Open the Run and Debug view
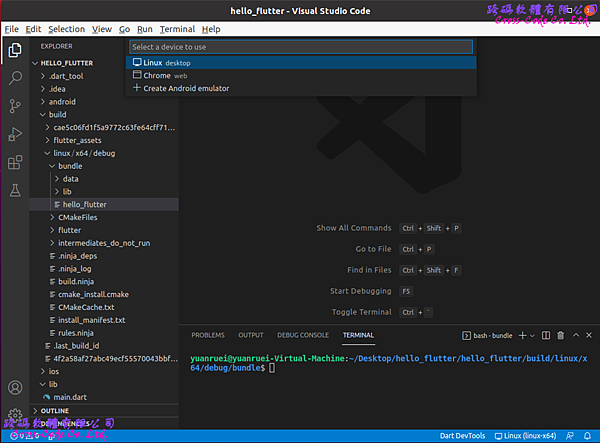 point(15,134)
